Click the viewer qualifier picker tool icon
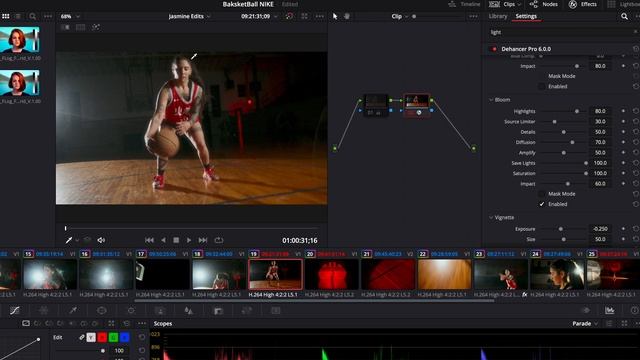Viewport: 640px width, 360px height. (69, 240)
